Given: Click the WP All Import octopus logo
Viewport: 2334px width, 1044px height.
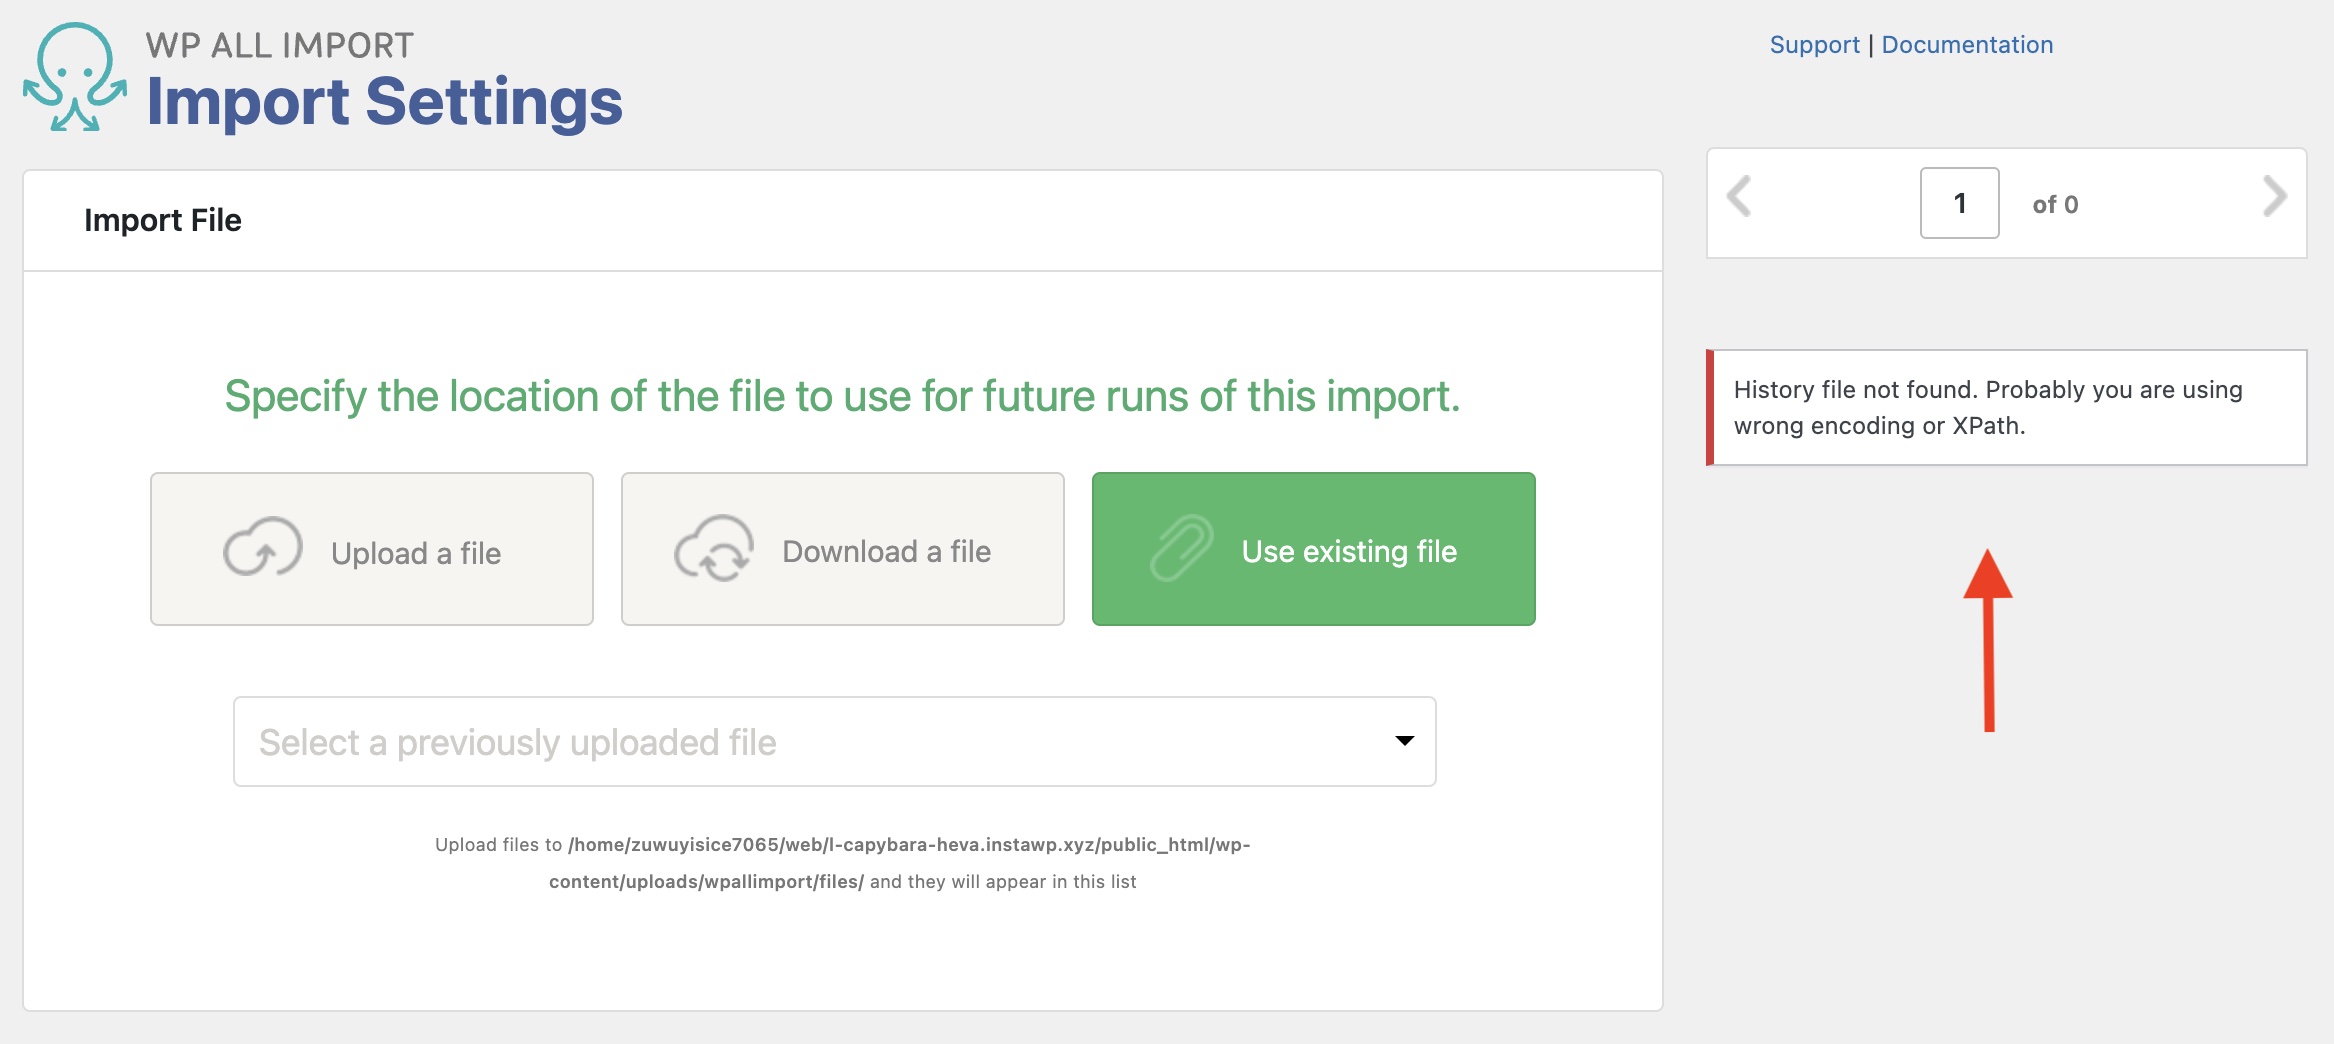Looking at the screenshot, I should tap(75, 78).
